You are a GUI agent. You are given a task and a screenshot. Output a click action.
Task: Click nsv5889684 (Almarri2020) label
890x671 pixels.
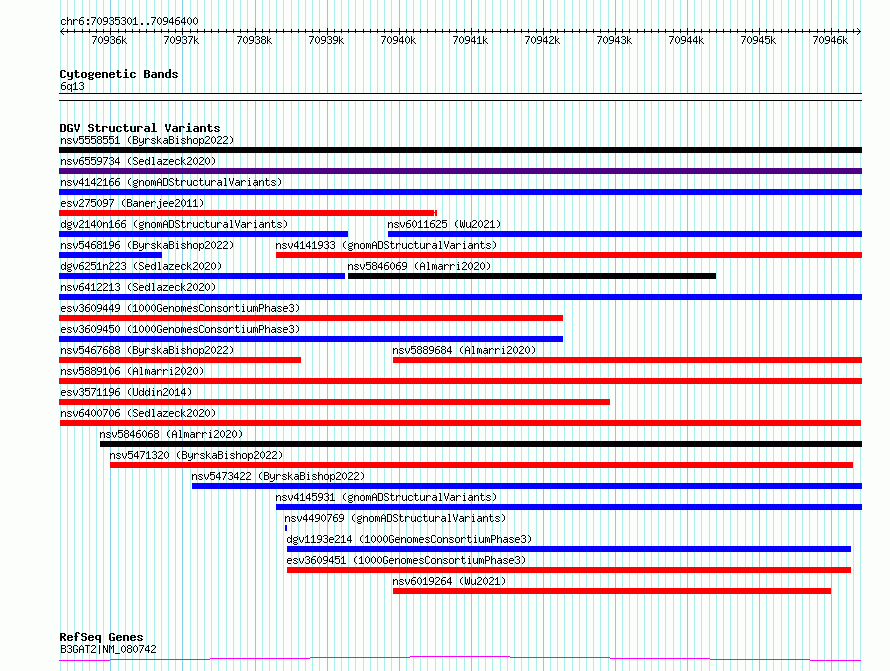[464, 350]
